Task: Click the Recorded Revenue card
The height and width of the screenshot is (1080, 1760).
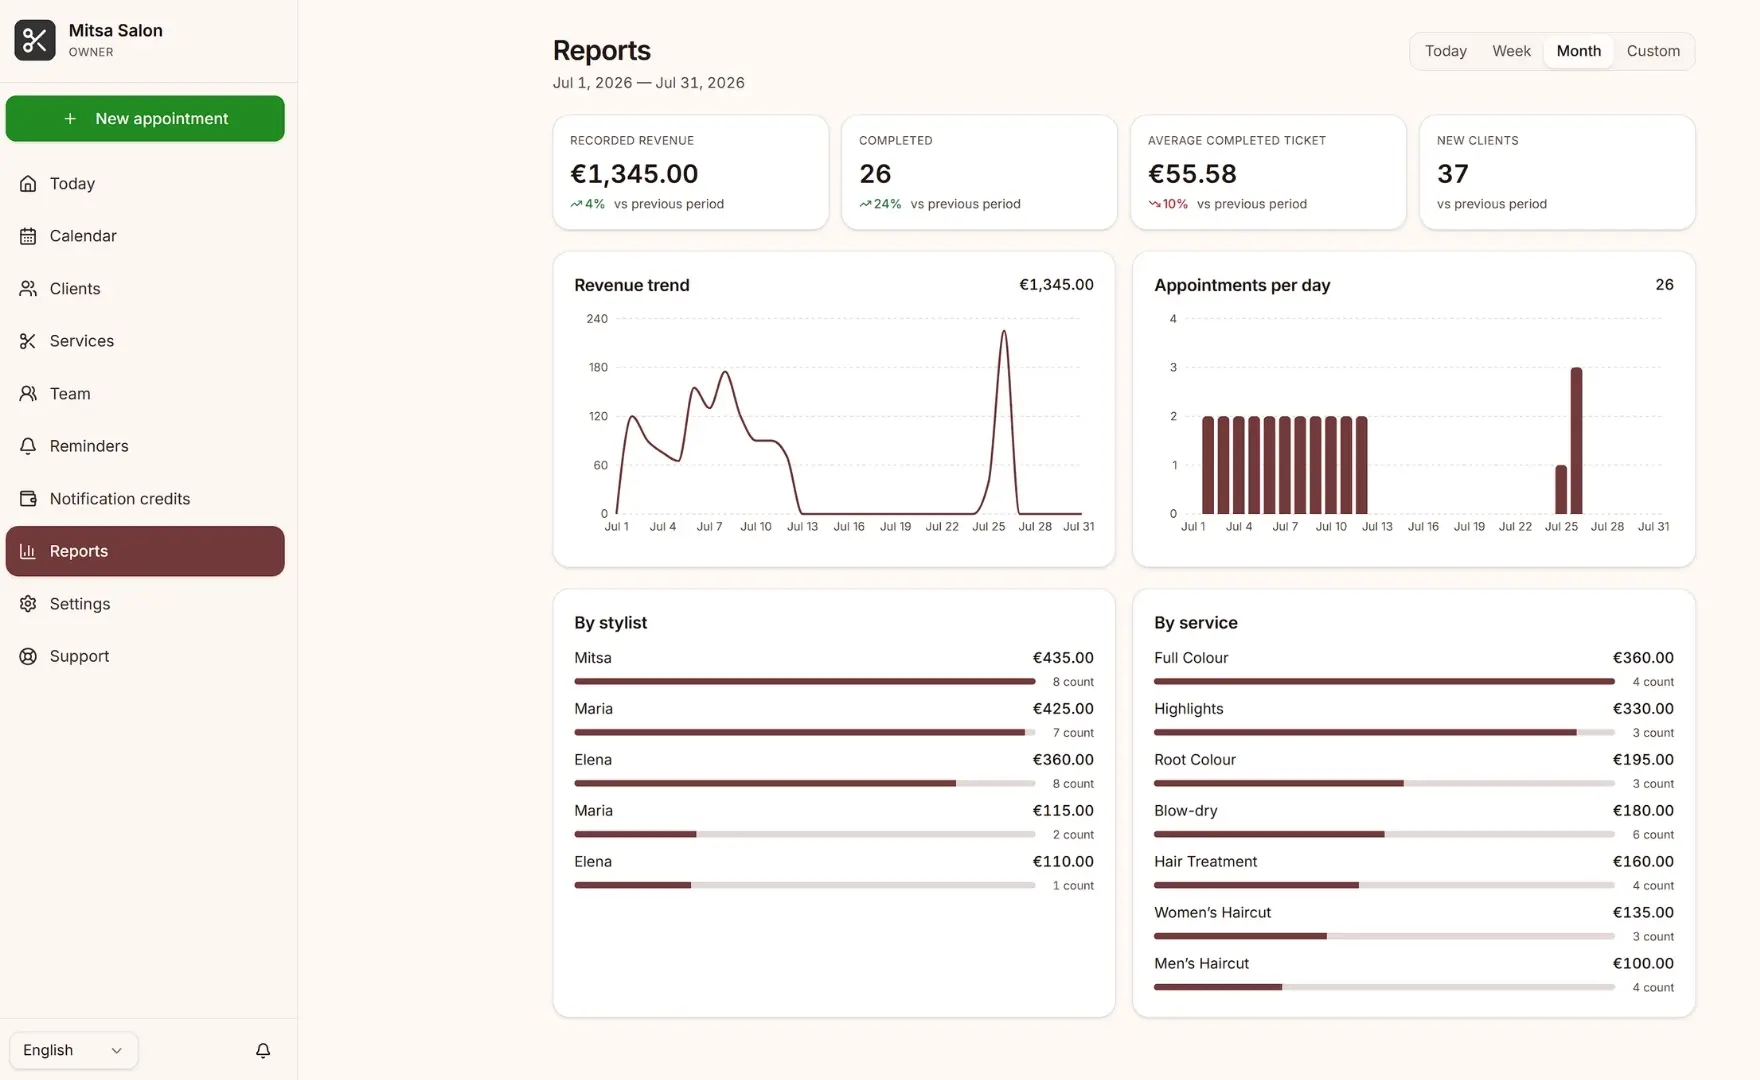Action: (691, 172)
